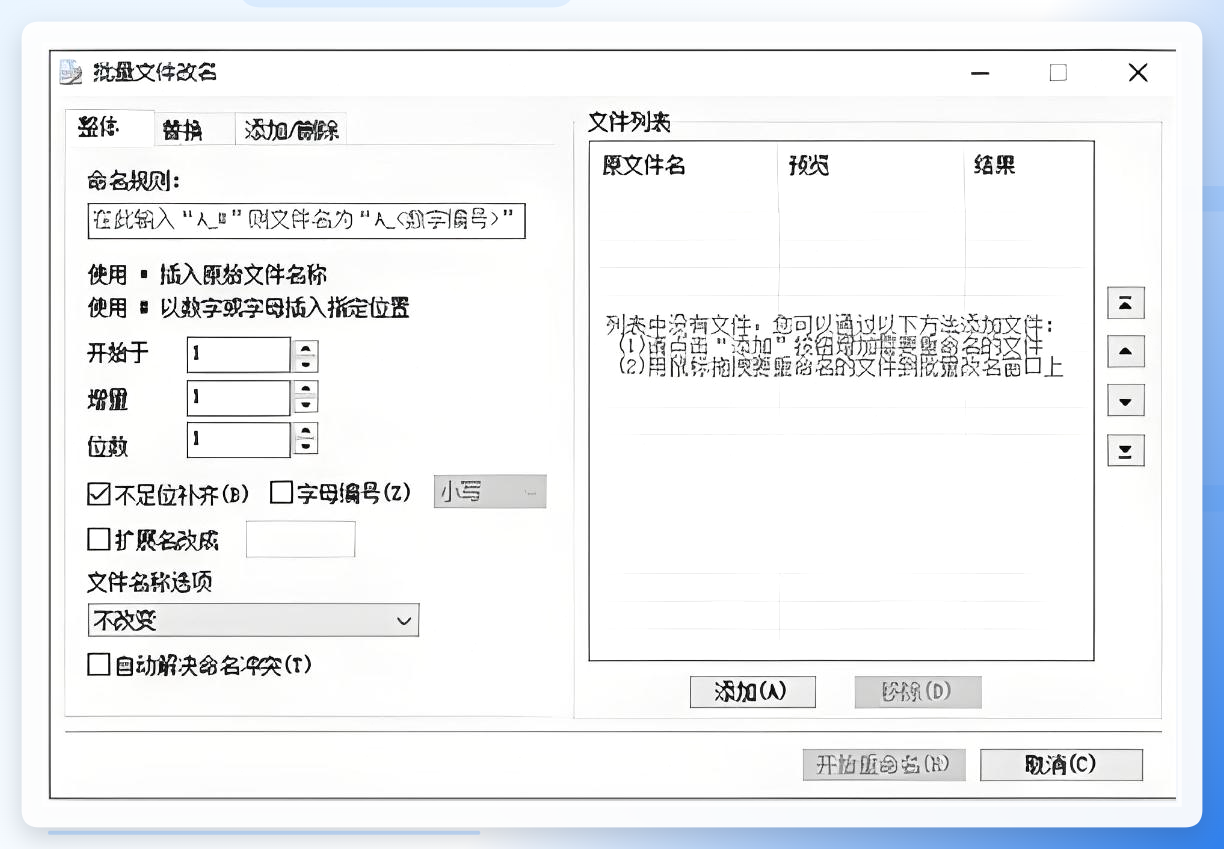Click into the 开始于 number field

click(239, 355)
